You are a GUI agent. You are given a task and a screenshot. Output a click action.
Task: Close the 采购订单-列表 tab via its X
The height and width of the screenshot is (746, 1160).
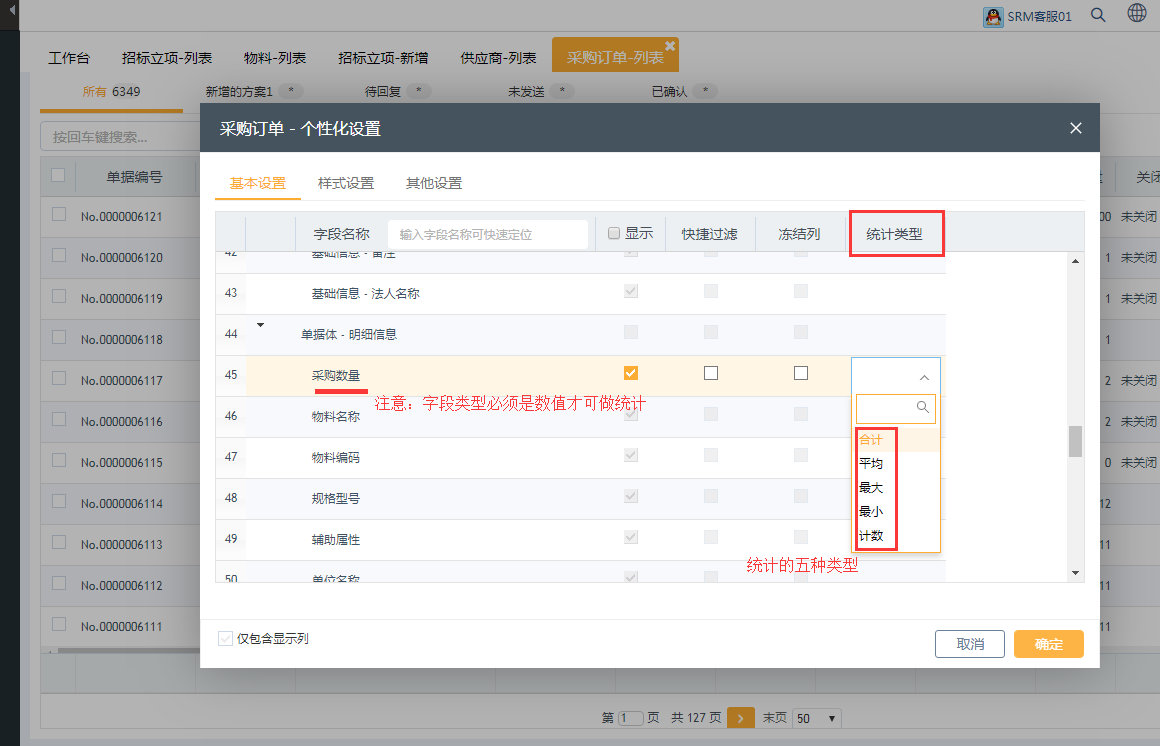click(x=670, y=46)
